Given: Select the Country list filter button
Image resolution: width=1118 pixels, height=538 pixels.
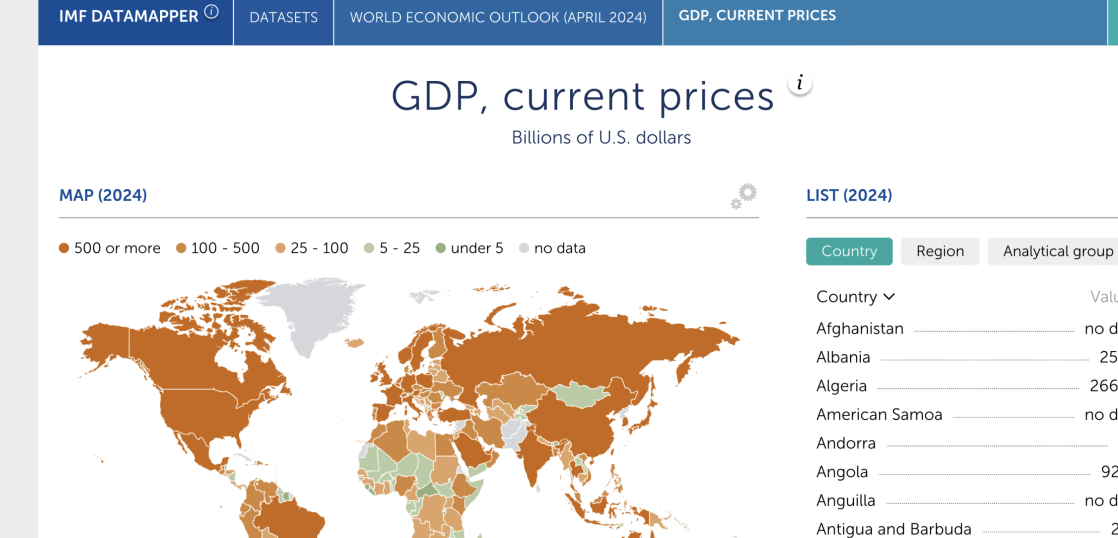Looking at the screenshot, I should click(849, 251).
